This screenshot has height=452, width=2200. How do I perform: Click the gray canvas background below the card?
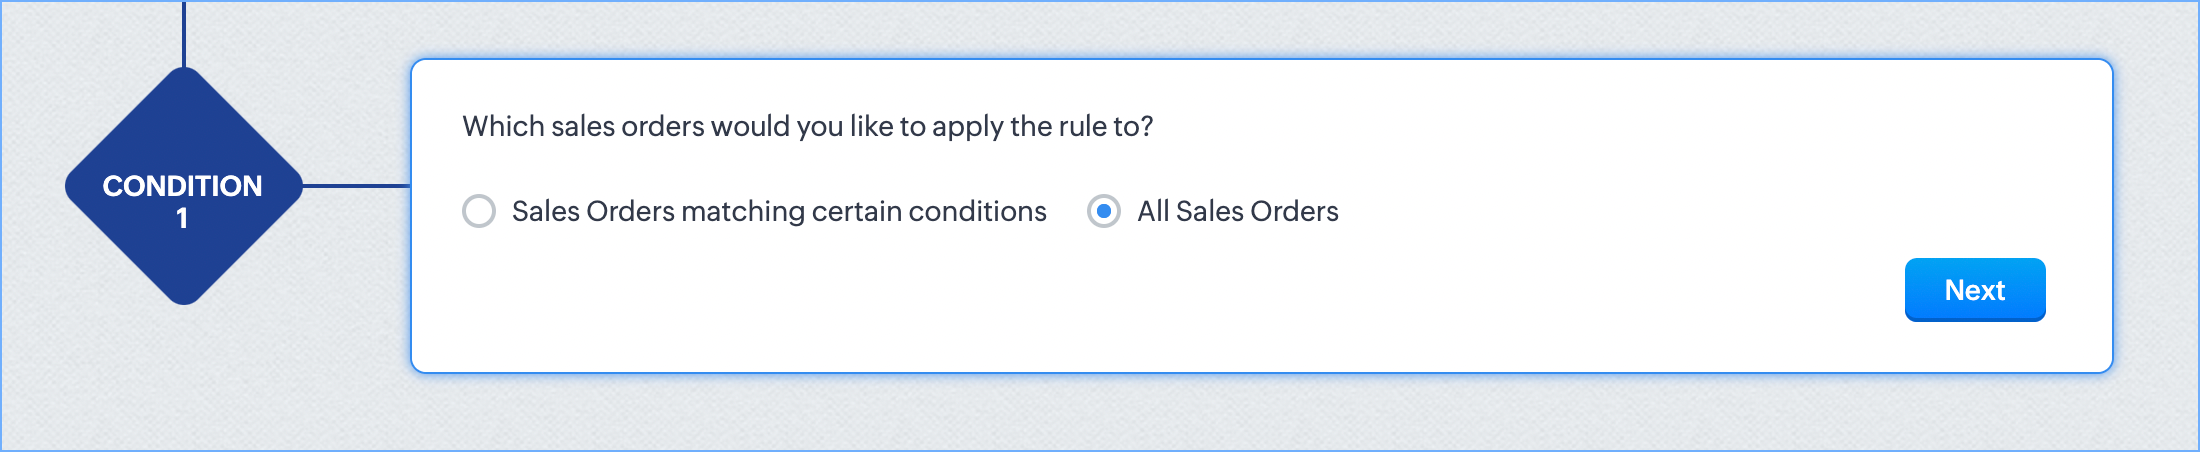(x=1200, y=415)
